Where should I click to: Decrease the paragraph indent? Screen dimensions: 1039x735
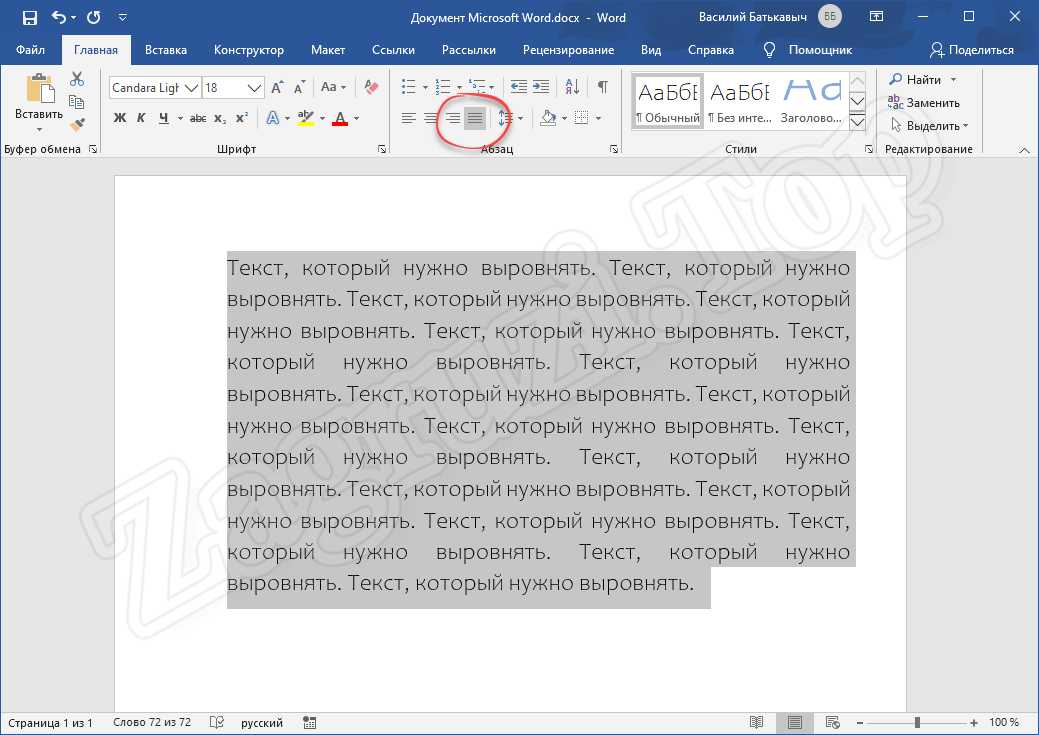[519, 87]
